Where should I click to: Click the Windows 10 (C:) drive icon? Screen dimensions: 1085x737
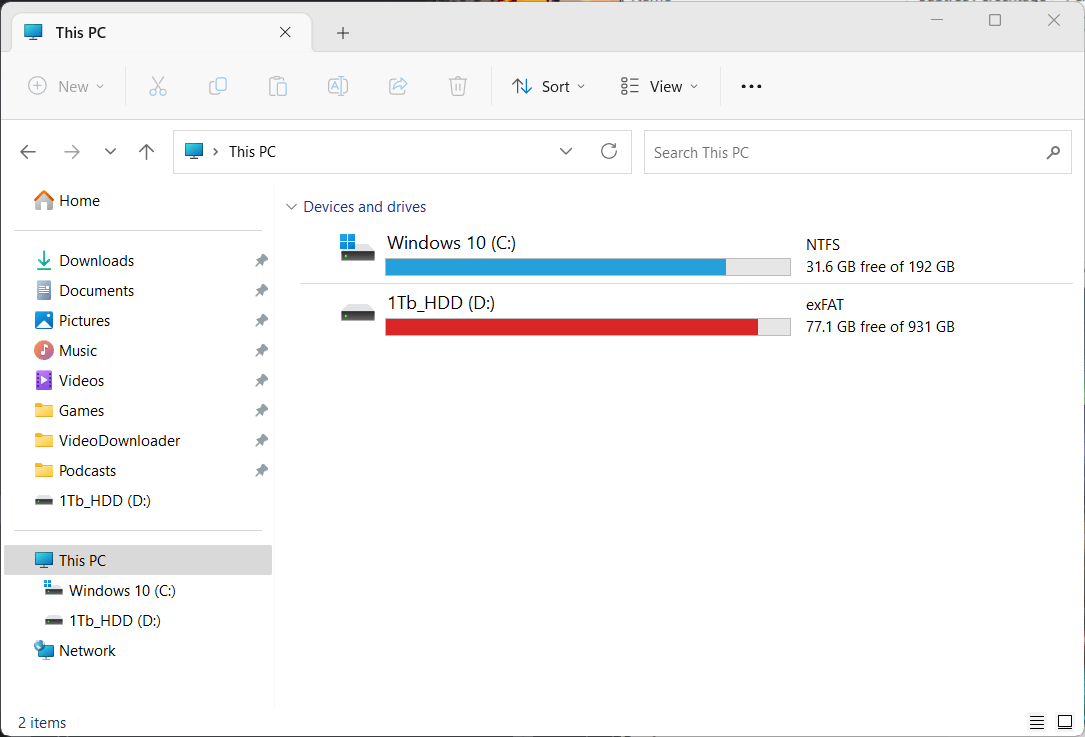tap(357, 248)
